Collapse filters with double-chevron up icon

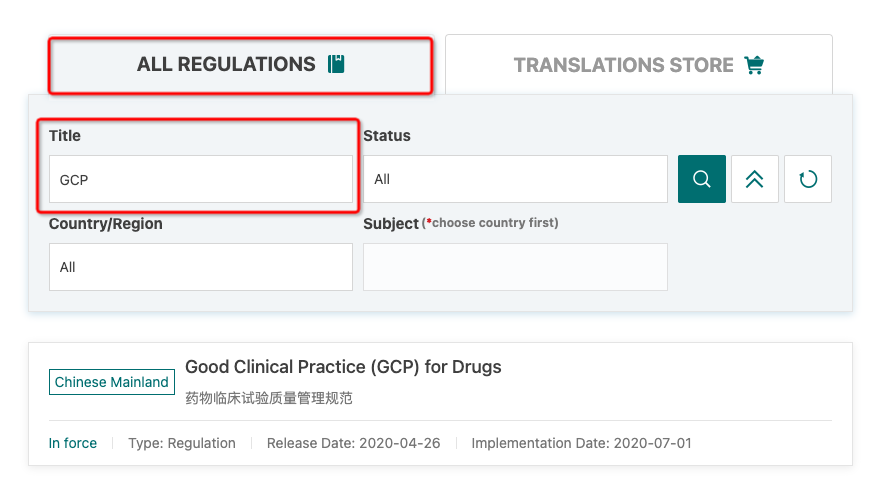tap(754, 179)
